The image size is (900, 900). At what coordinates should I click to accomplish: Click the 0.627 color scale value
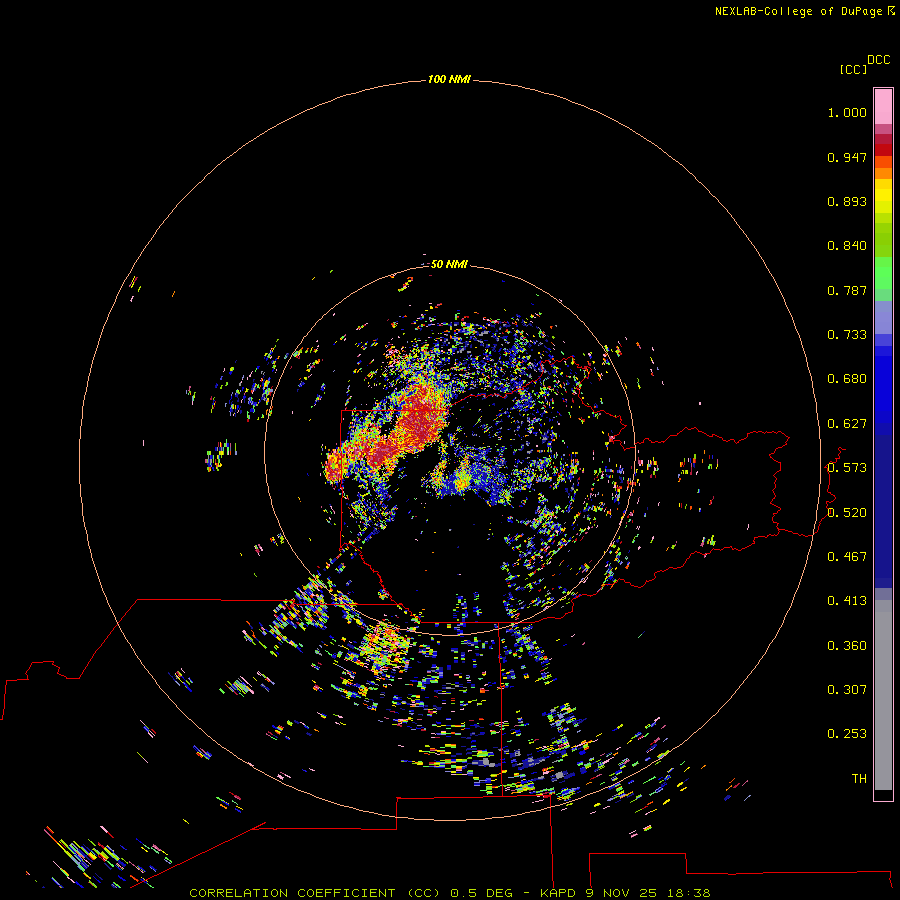[847, 424]
